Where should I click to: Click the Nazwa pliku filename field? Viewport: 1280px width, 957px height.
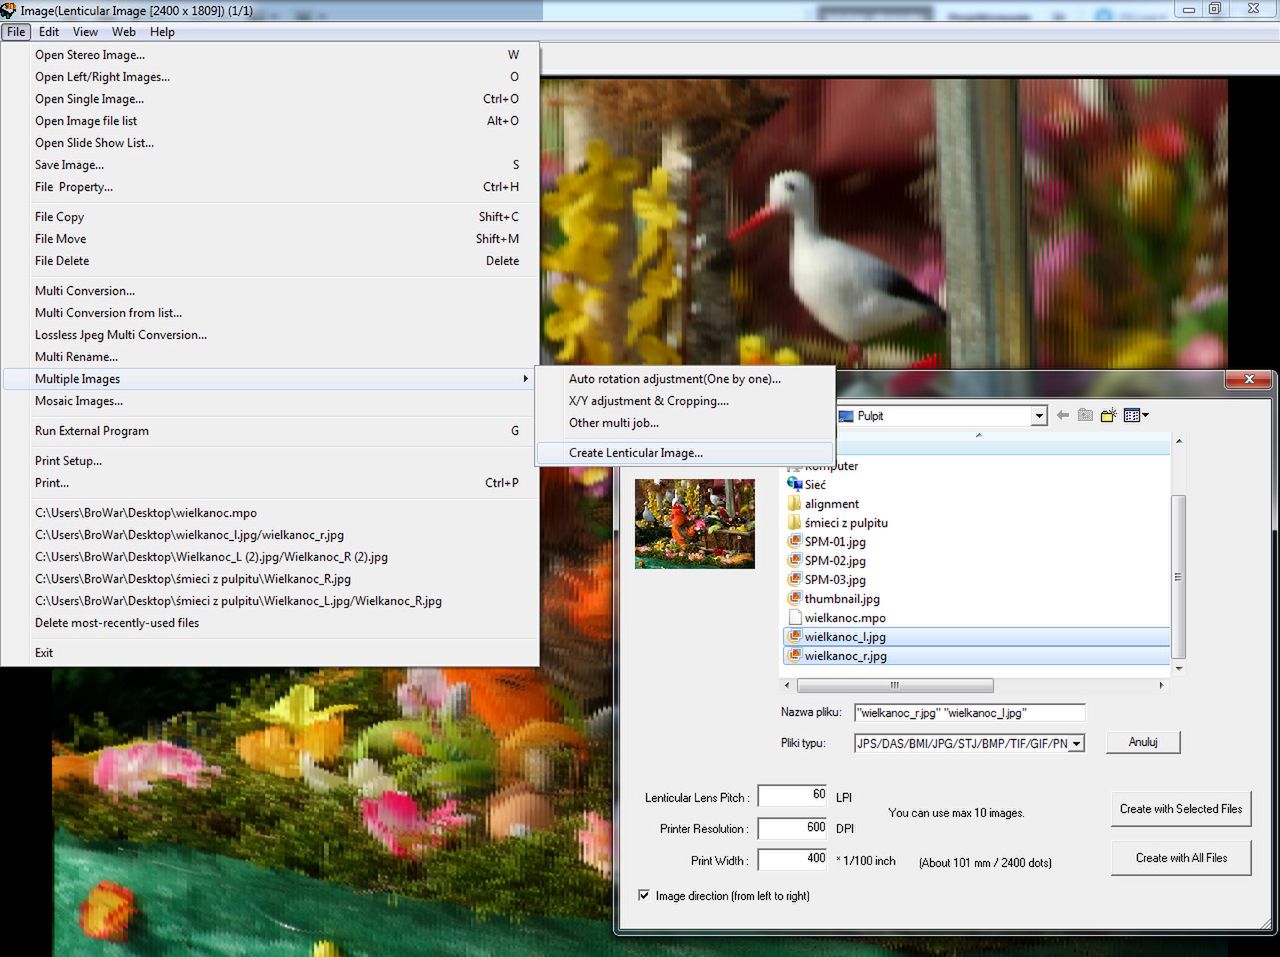[969, 713]
